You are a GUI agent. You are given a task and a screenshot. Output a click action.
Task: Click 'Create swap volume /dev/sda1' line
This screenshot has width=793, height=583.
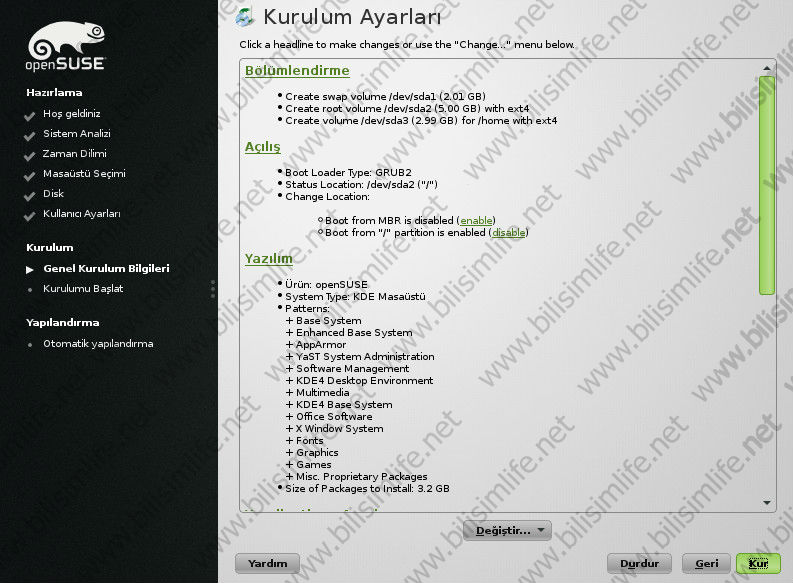click(x=385, y=97)
